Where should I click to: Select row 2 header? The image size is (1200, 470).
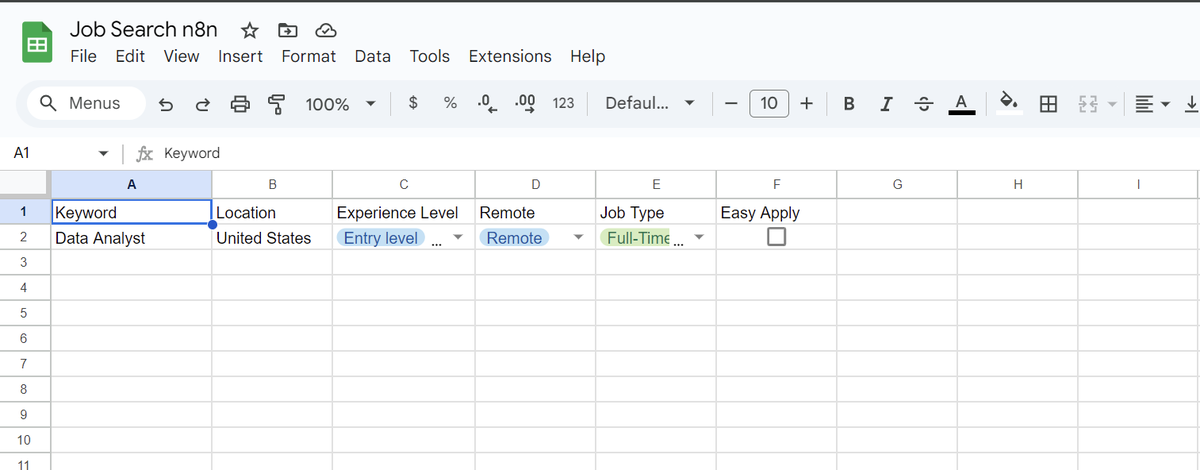tap(25, 238)
